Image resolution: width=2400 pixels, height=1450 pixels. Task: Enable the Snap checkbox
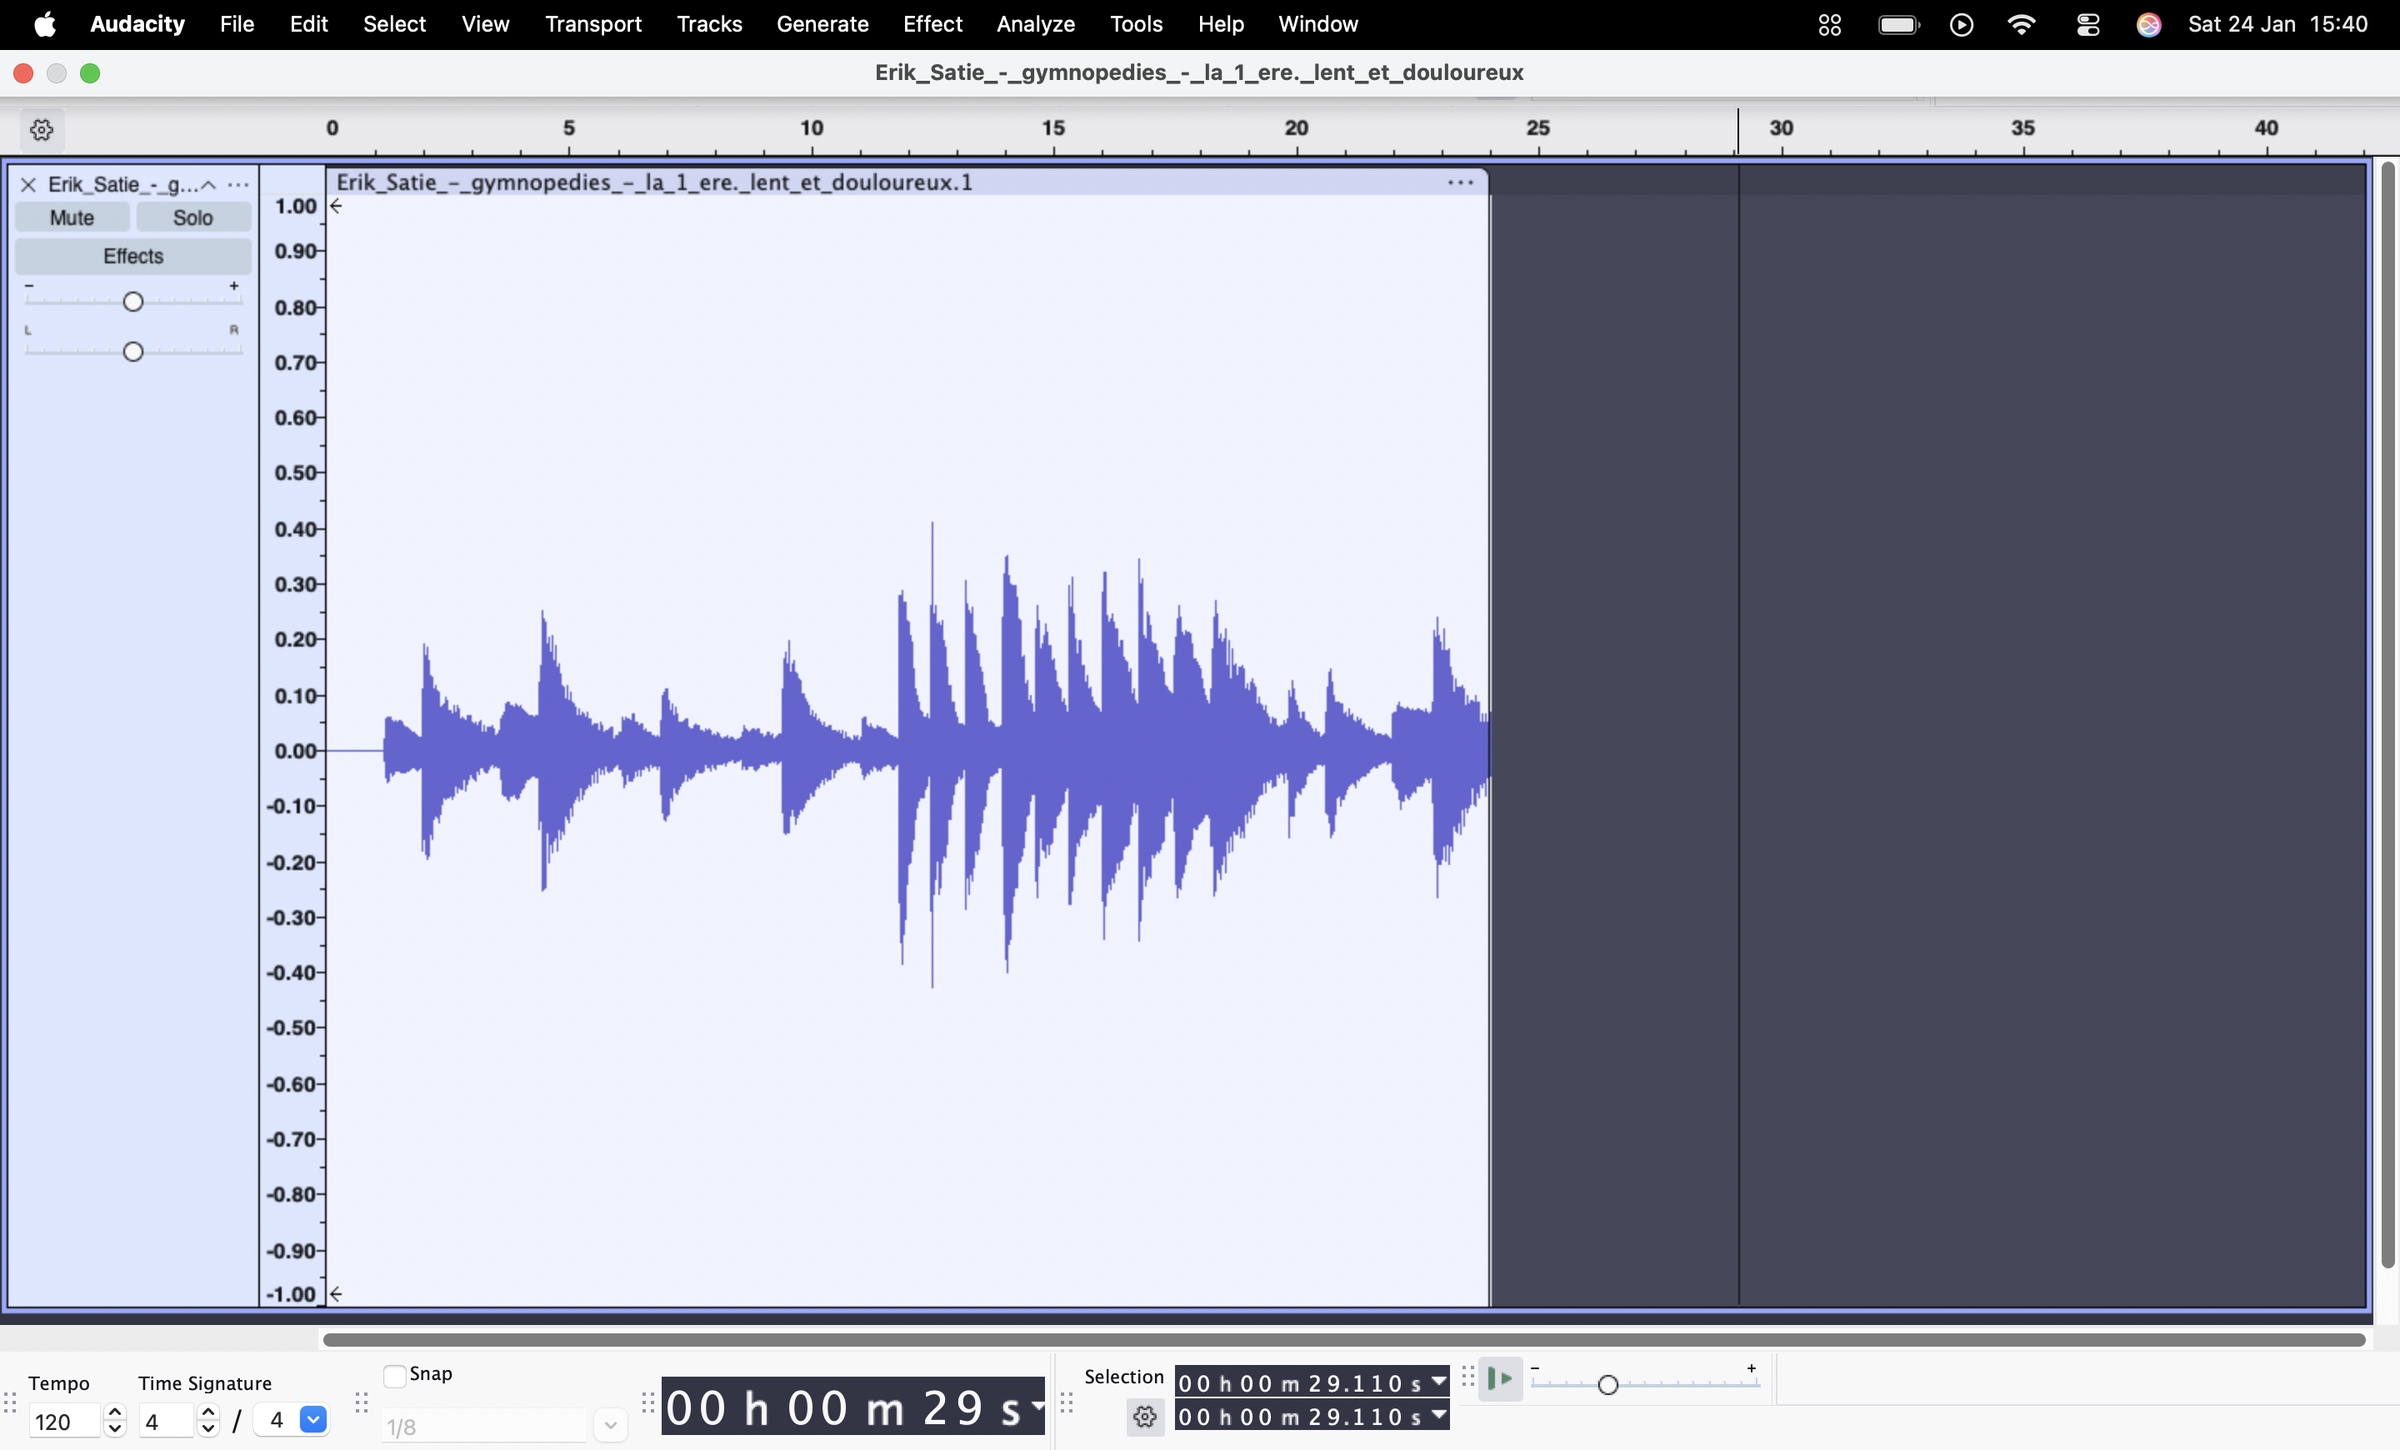click(394, 1375)
